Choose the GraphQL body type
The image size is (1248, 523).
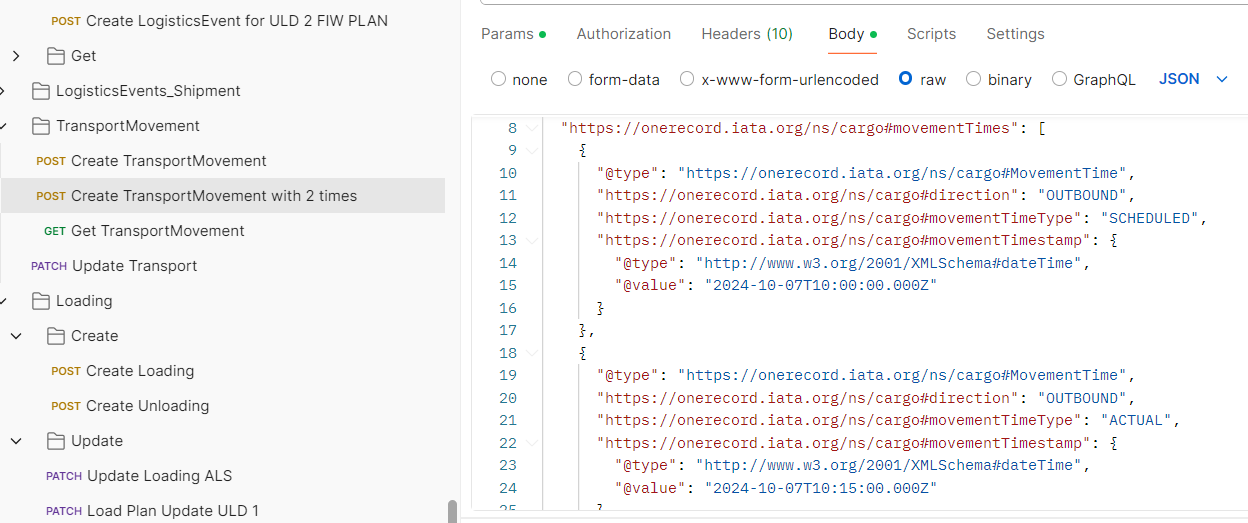coord(1060,79)
